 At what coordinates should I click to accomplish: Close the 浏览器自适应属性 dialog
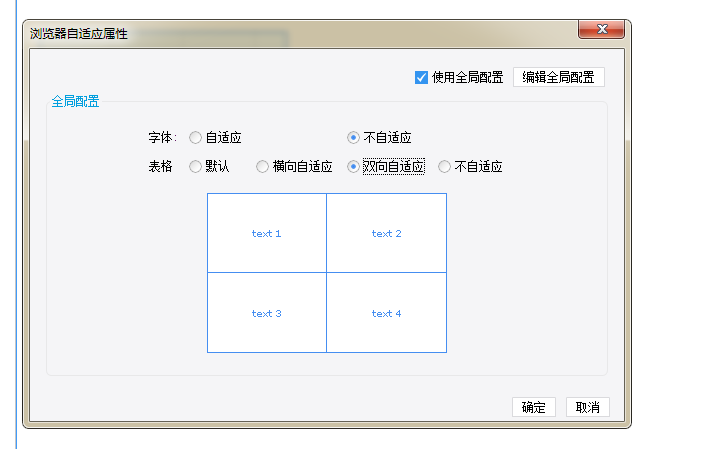click(x=602, y=29)
